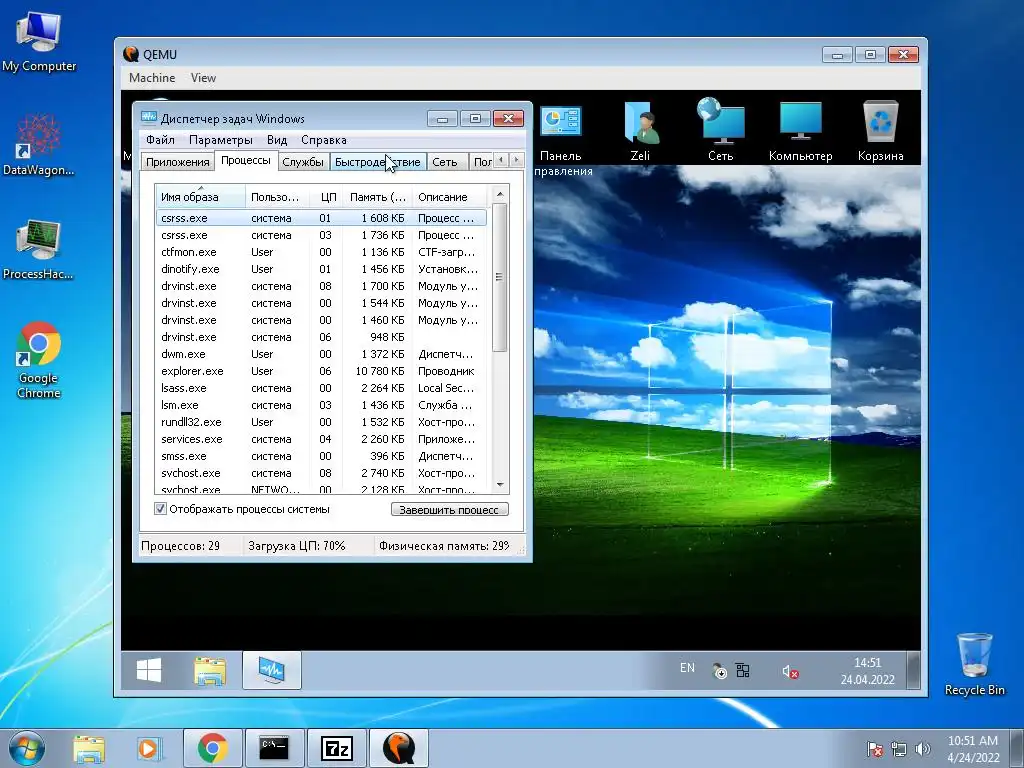Open Сеть network icon on guest desktop
The height and width of the screenshot is (768, 1024).
(720, 129)
